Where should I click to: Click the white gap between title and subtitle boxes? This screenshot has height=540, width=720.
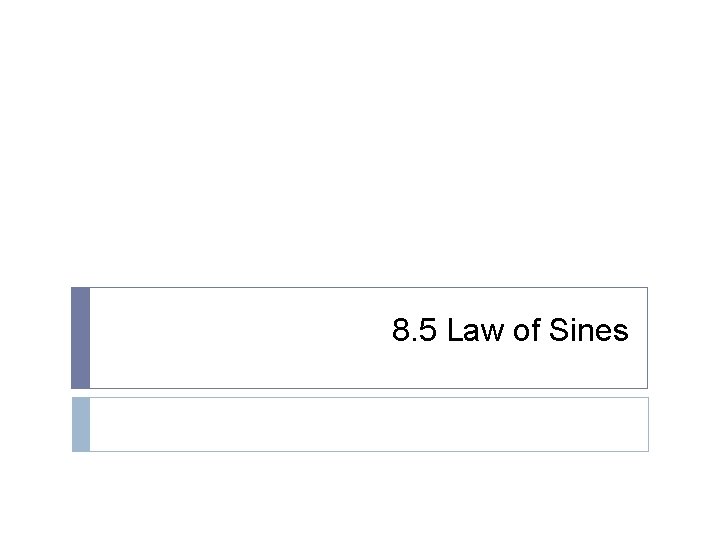click(360, 393)
